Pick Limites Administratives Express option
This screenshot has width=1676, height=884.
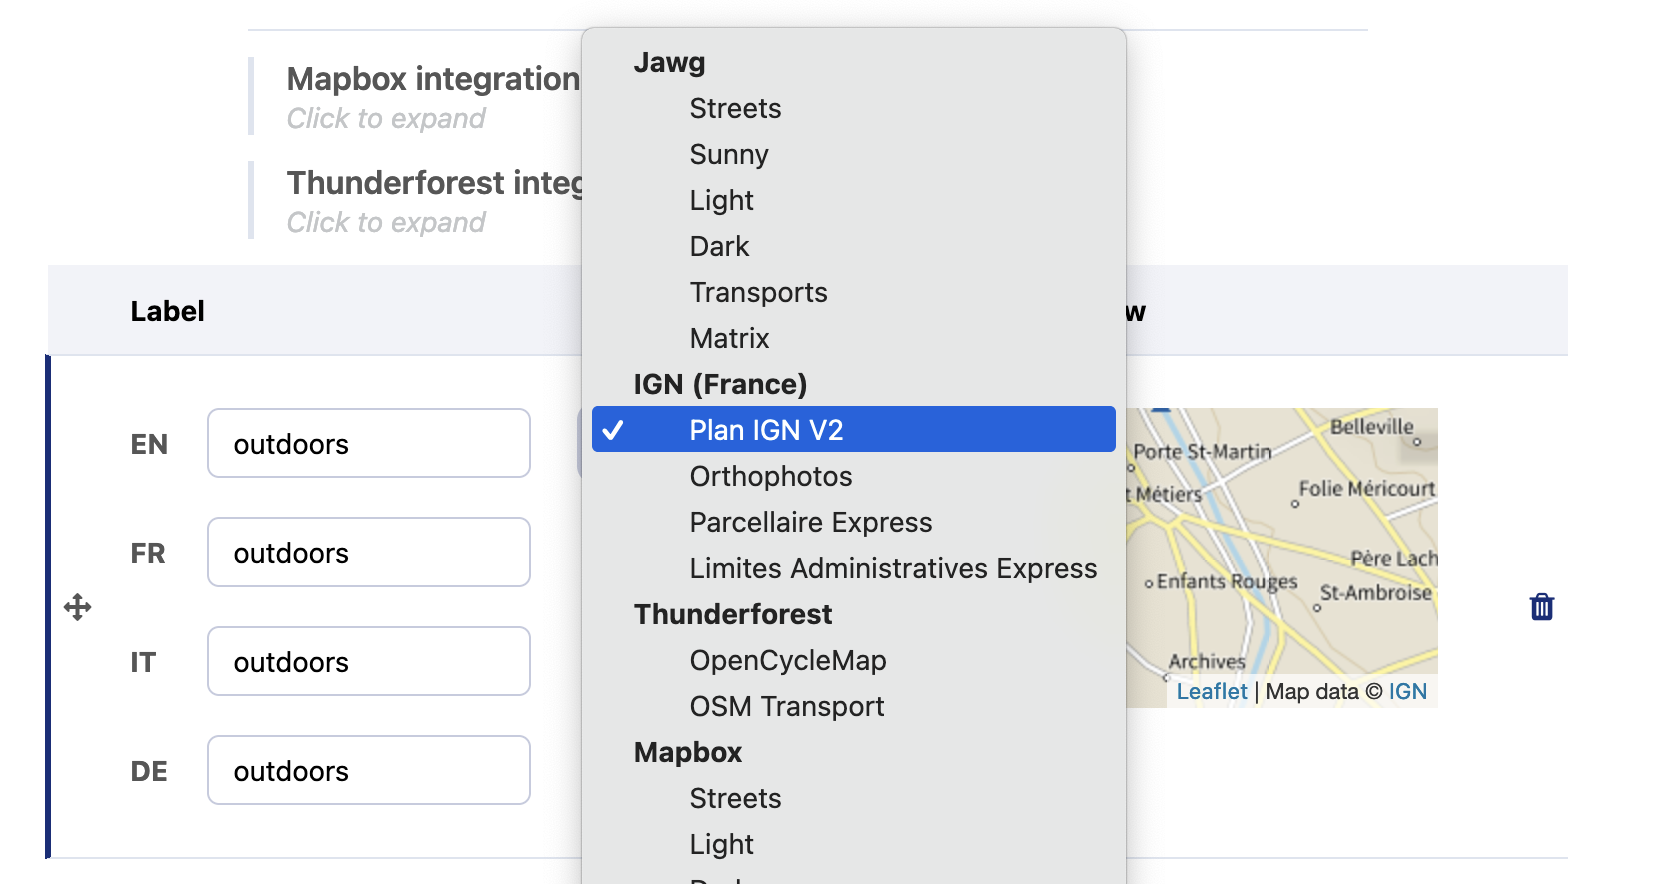pyautogui.click(x=893, y=568)
